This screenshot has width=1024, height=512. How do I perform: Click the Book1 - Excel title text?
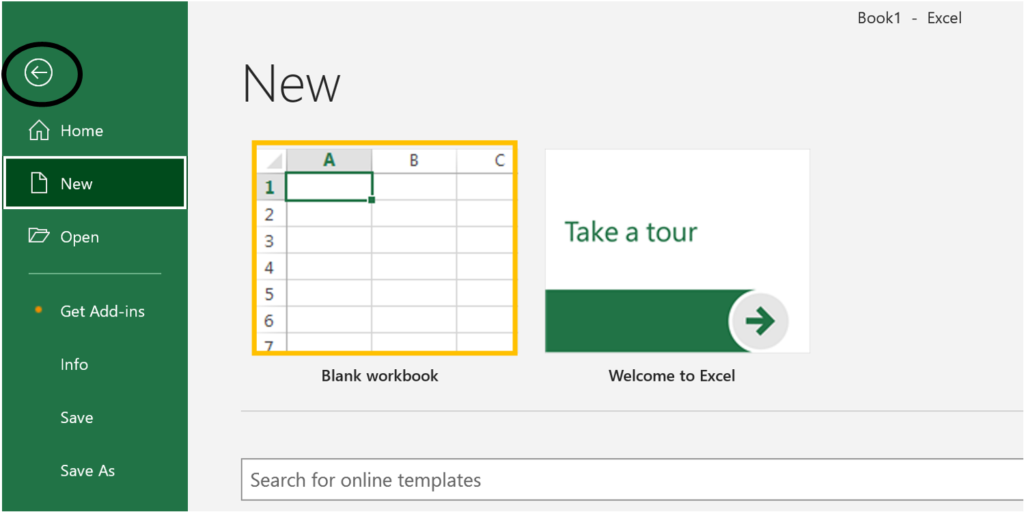[x=910, y=18]
